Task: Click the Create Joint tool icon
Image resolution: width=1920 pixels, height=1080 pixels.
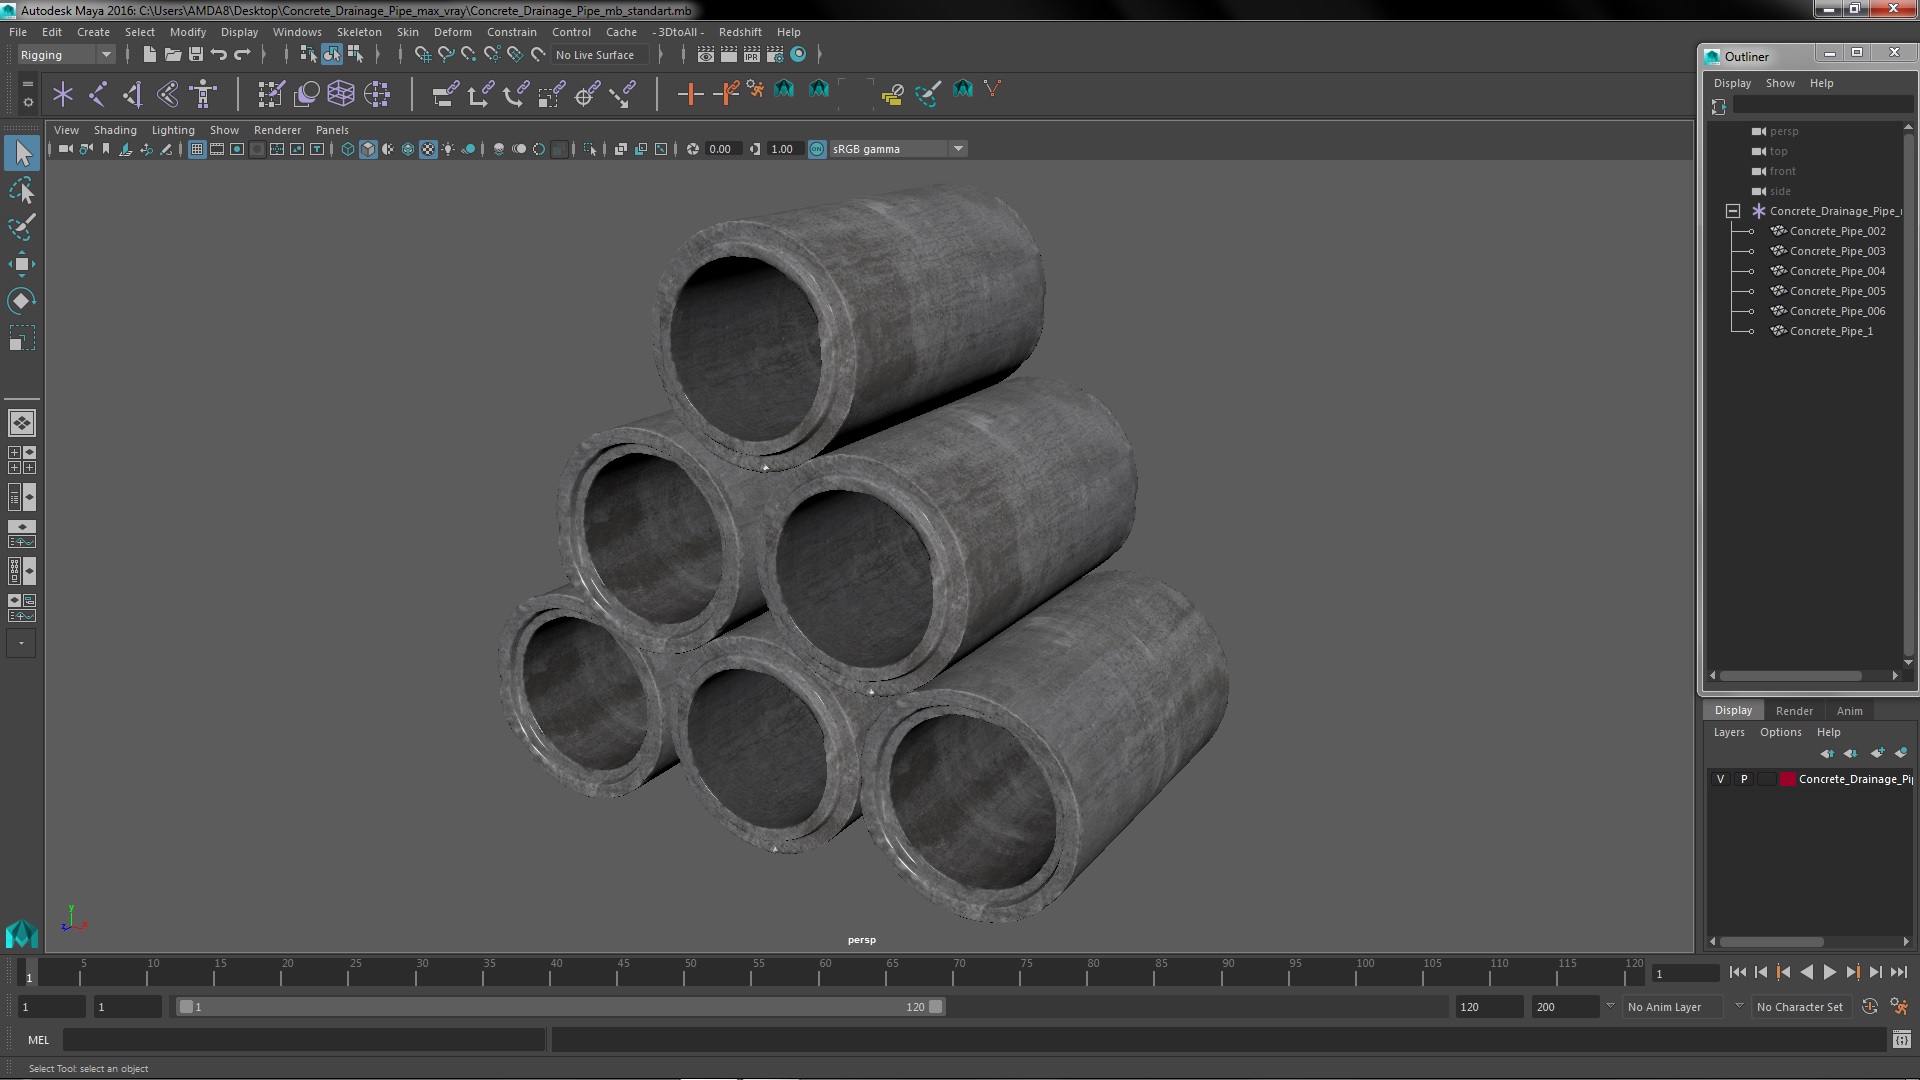Action: pos(98,94)
